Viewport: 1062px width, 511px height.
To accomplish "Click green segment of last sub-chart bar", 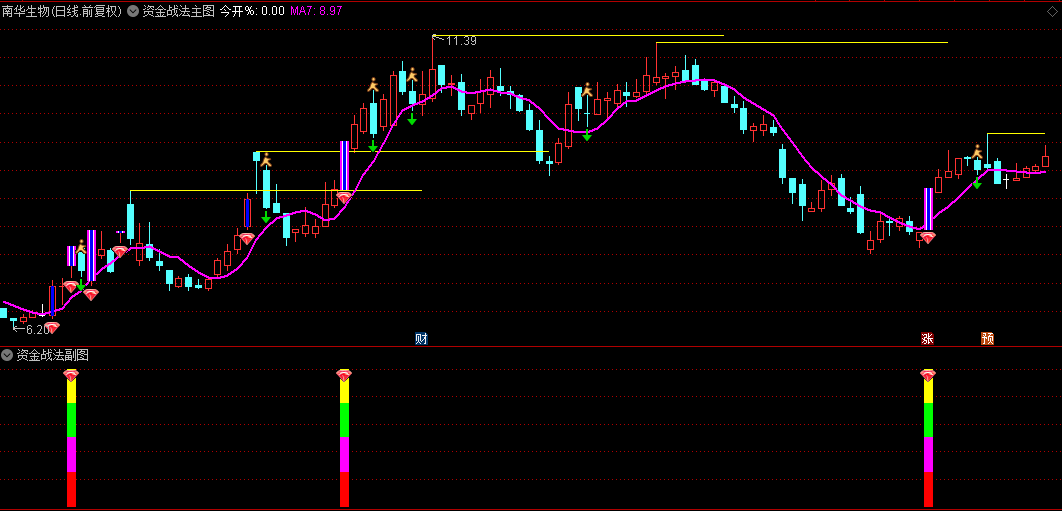I will [x=928, y=420].
